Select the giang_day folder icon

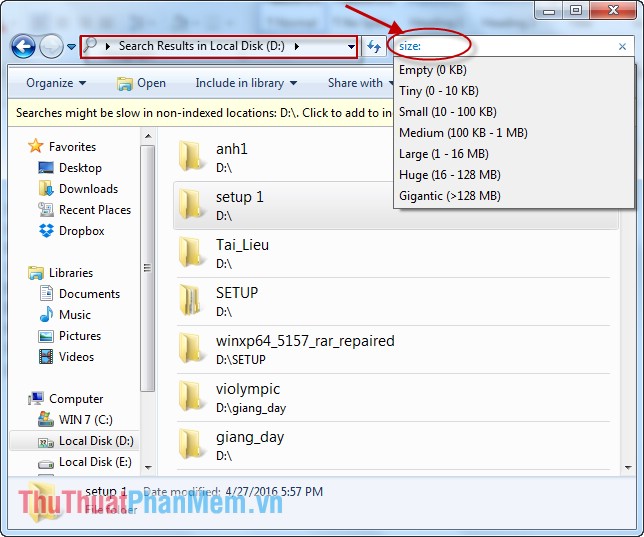(x=191, y=444)
